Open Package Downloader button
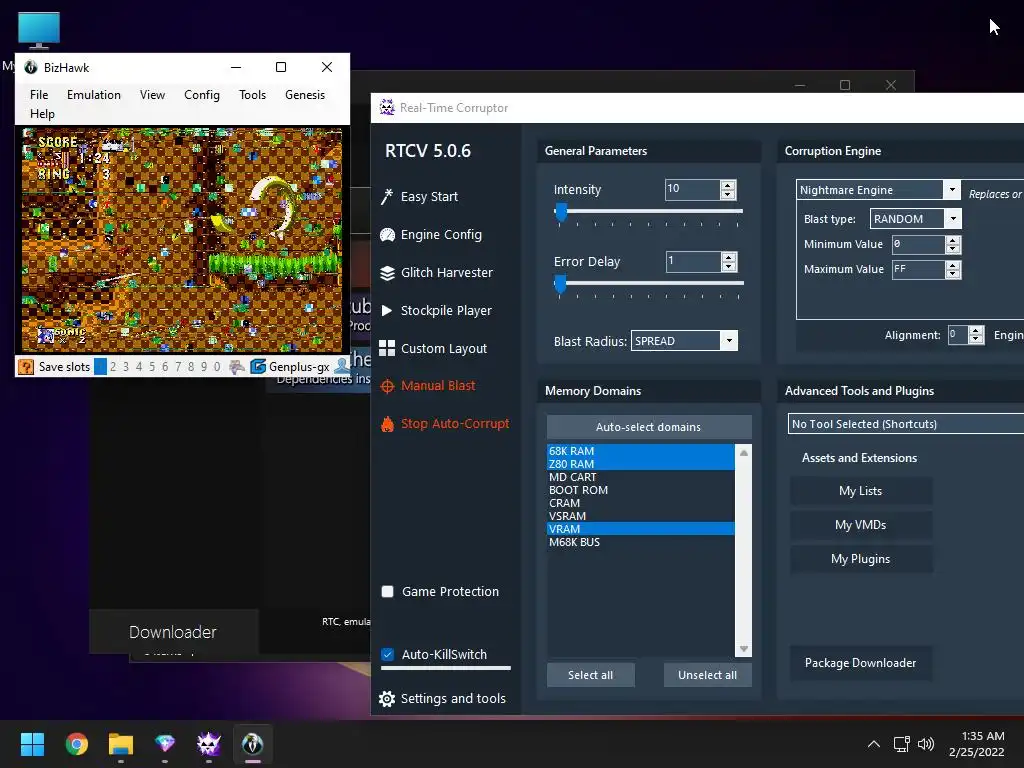Viewport: 1024px width, 768px height. coord(861,663)
